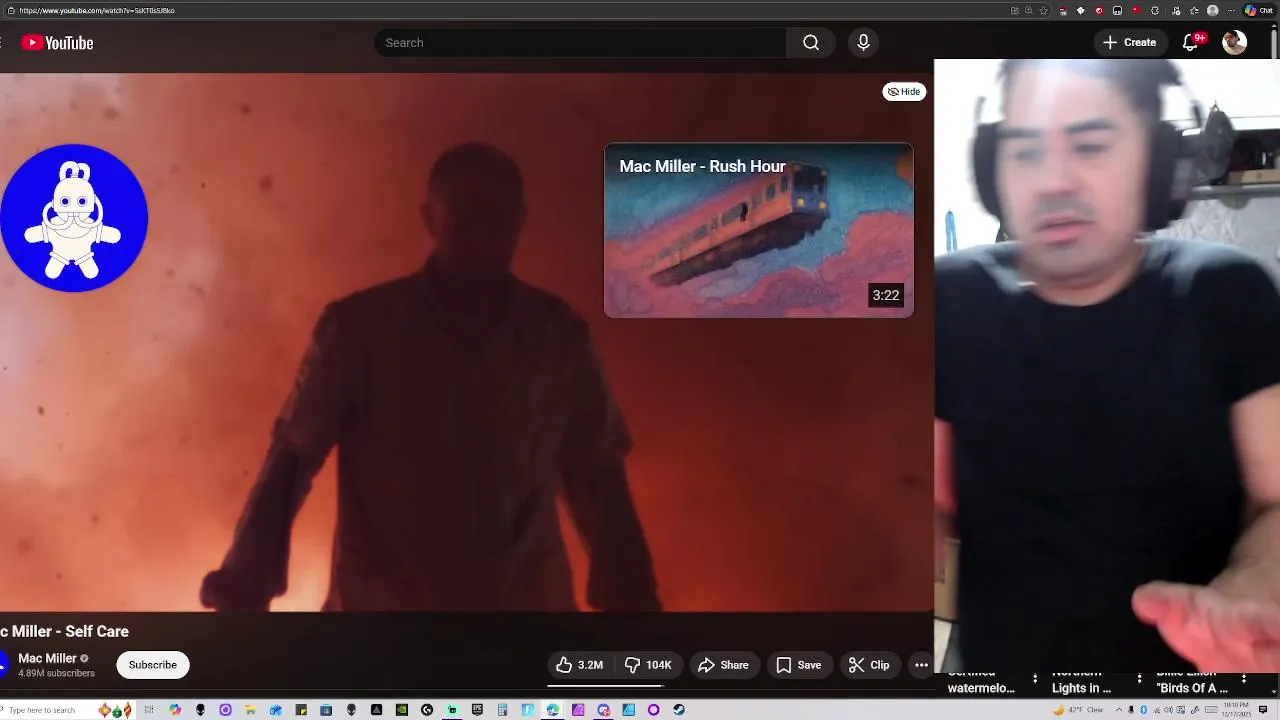Viewport: 1280px width, 720px height.
Task: Open the Calculator taskbar icon
Action: (x=502, y=710)
